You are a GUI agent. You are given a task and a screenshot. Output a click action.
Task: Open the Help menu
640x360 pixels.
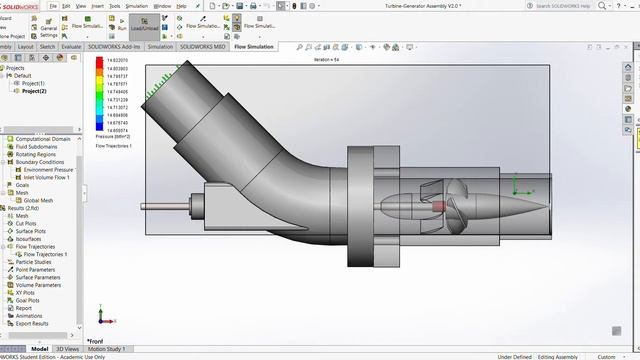[x=181, y=6]
